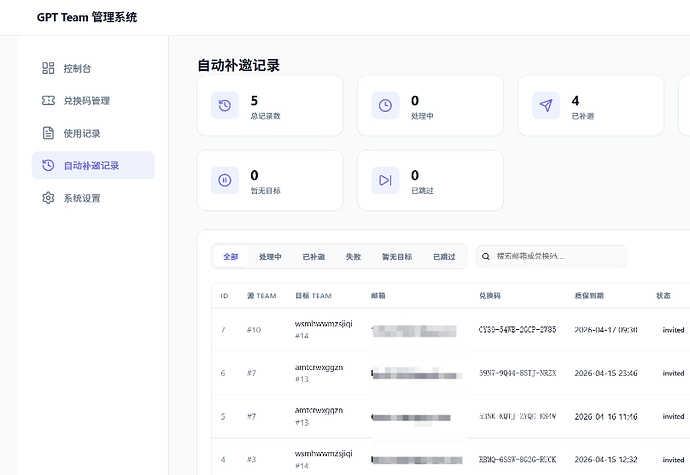This screenshot has height=475, width=690.
Task: Click source team #3 in row 4
Action: [251, 460]
